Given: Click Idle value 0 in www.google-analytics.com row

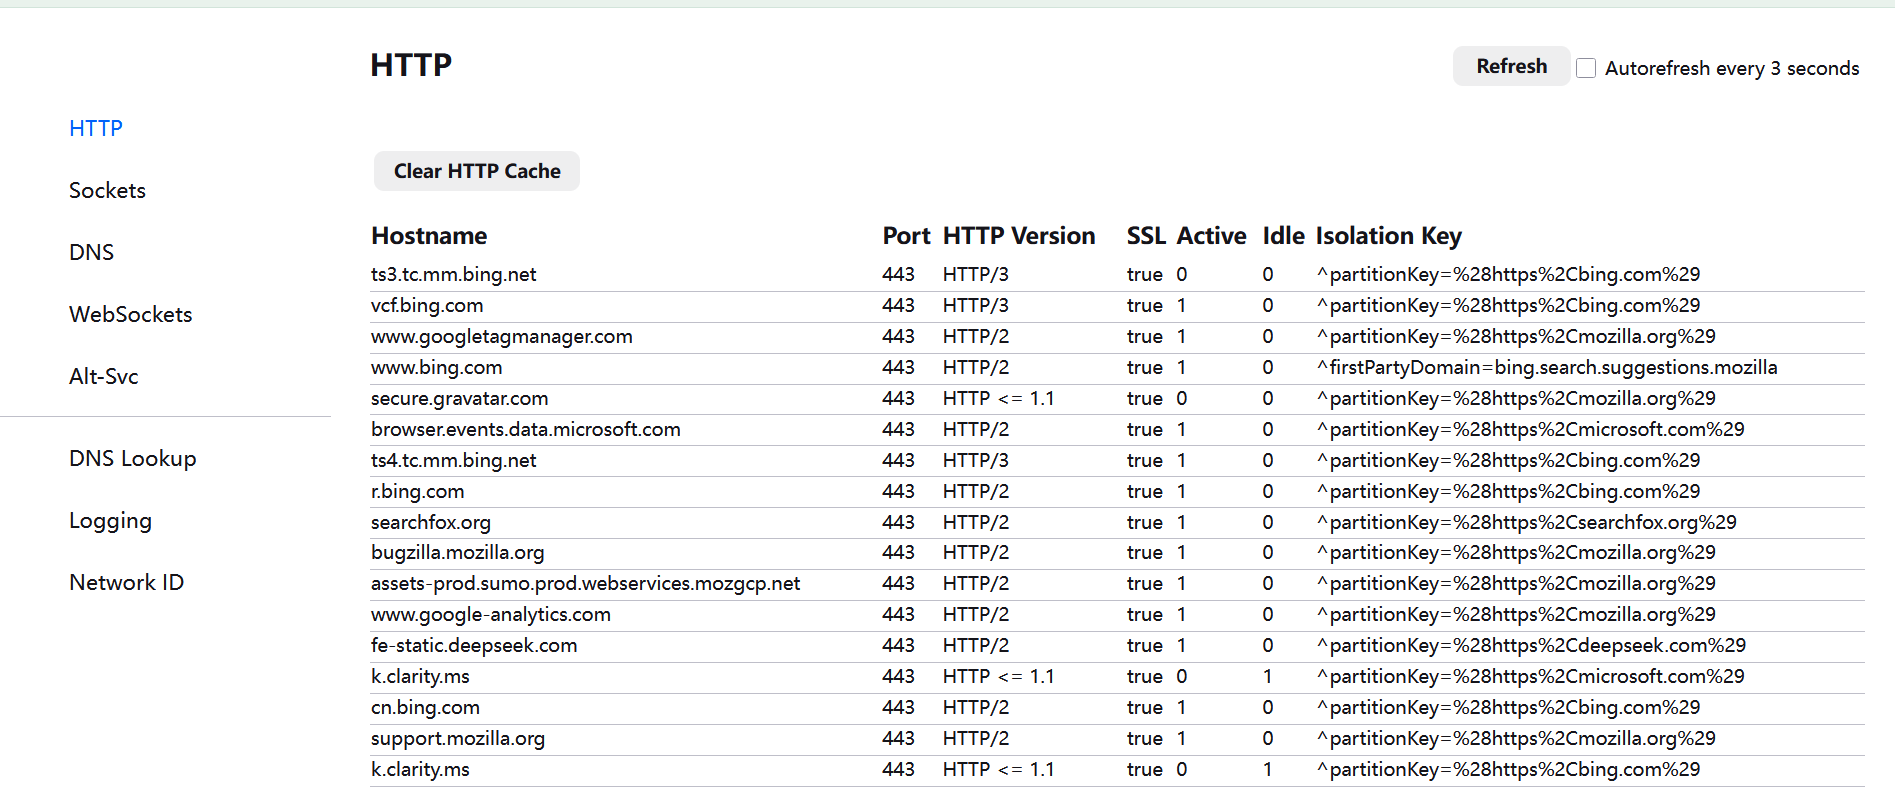Looking at the screenshot, I should pyautogui.click(x=1268, y=614).
